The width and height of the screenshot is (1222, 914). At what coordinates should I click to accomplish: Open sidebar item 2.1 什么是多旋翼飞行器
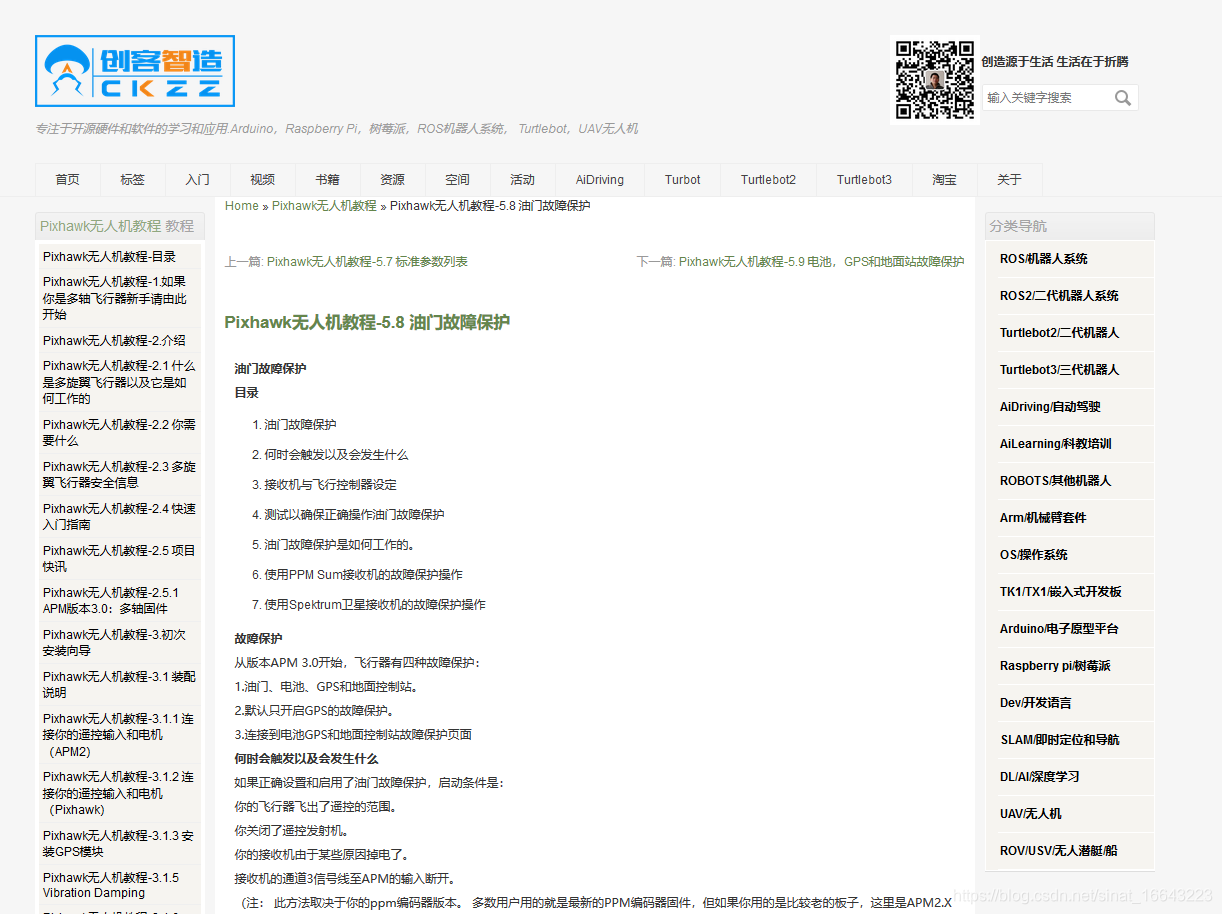tap(120, 382)
